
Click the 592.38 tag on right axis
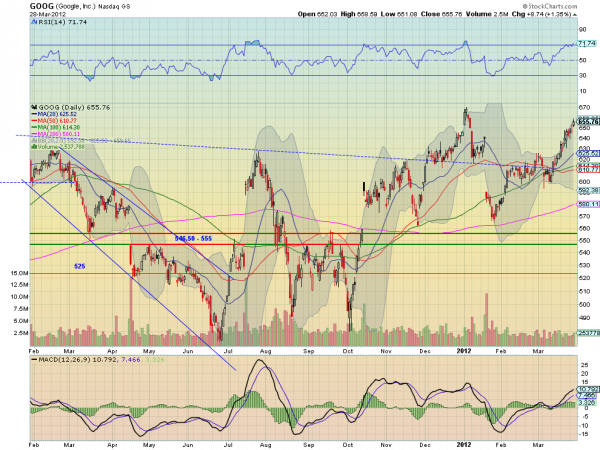pyautogui.click(x=589, y=190)
